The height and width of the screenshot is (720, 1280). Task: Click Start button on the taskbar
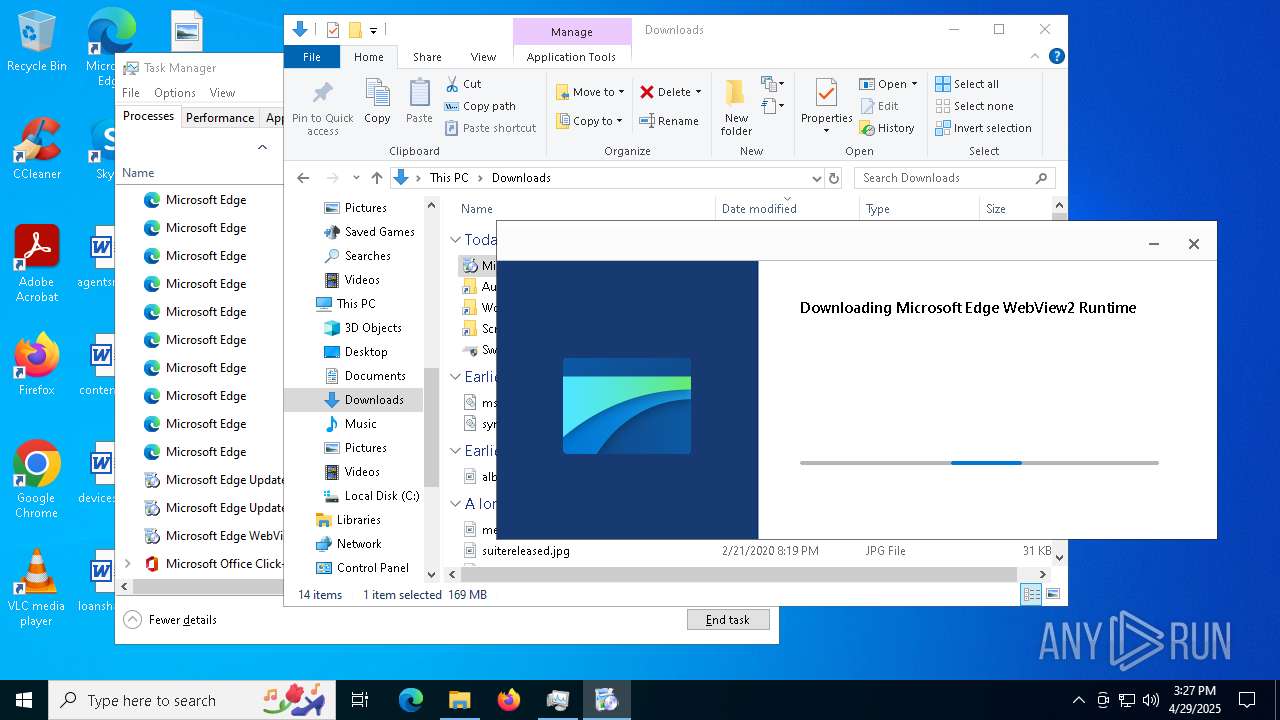pos(24,700)
